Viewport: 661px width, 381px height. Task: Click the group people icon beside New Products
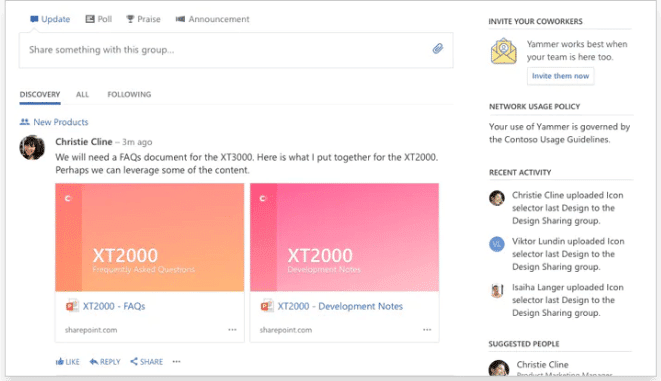(x=24, y=122)
